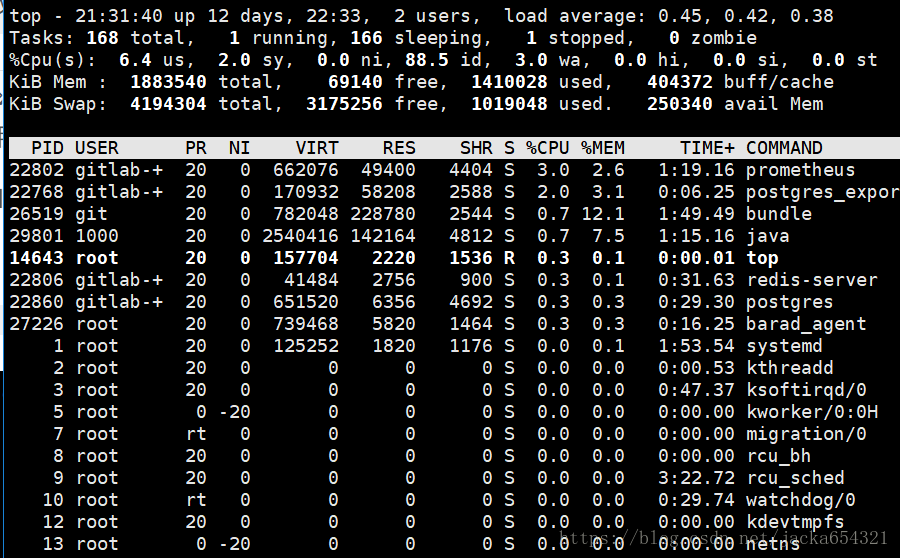This screenshot has height=558, width=900.
Task: Click the rcu_bh command name
Action: pyautogui.click(x=778, y=456)
